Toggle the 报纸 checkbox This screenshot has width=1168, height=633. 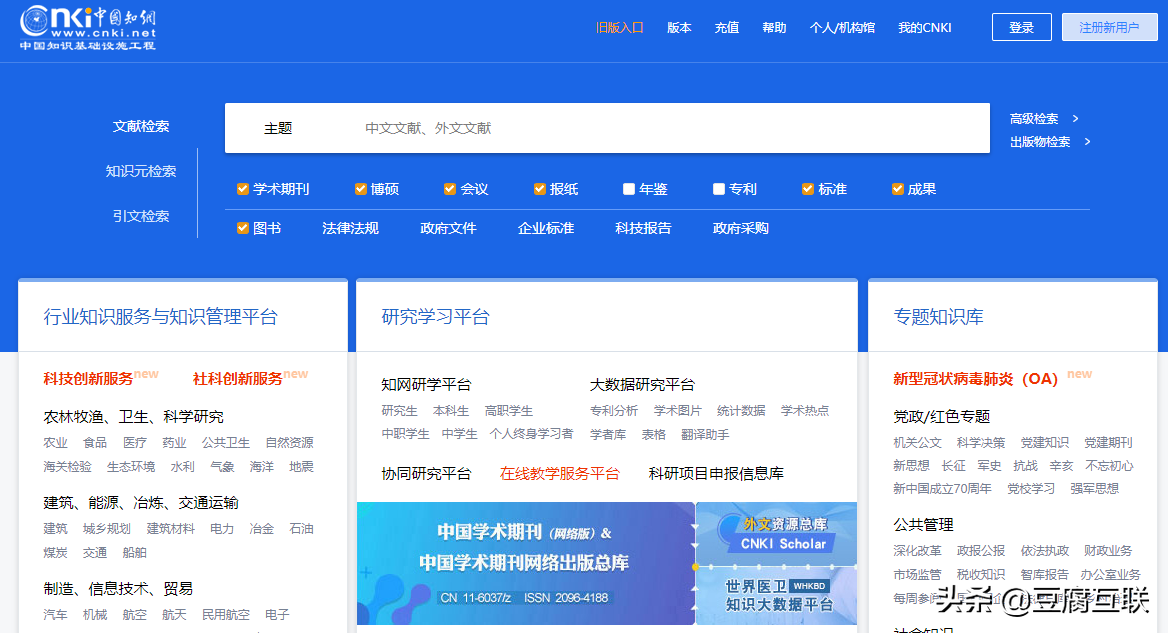coord(539,189)
